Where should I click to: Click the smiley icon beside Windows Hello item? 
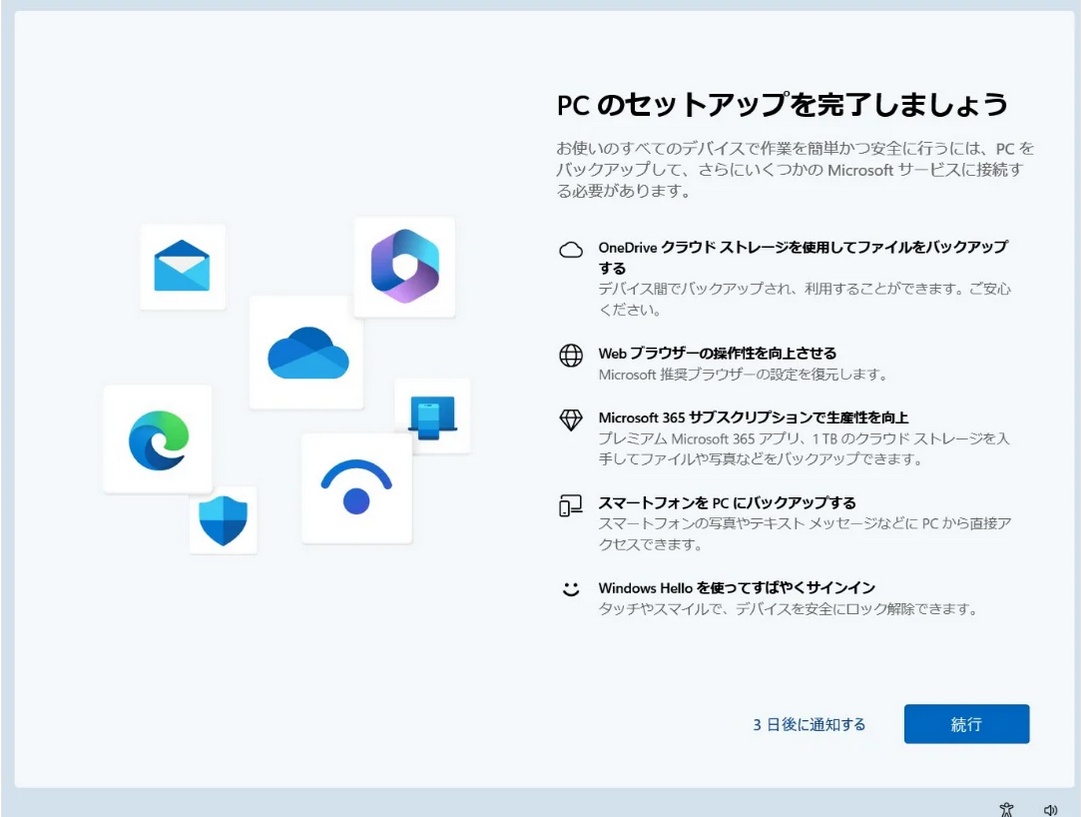point(571,589)
